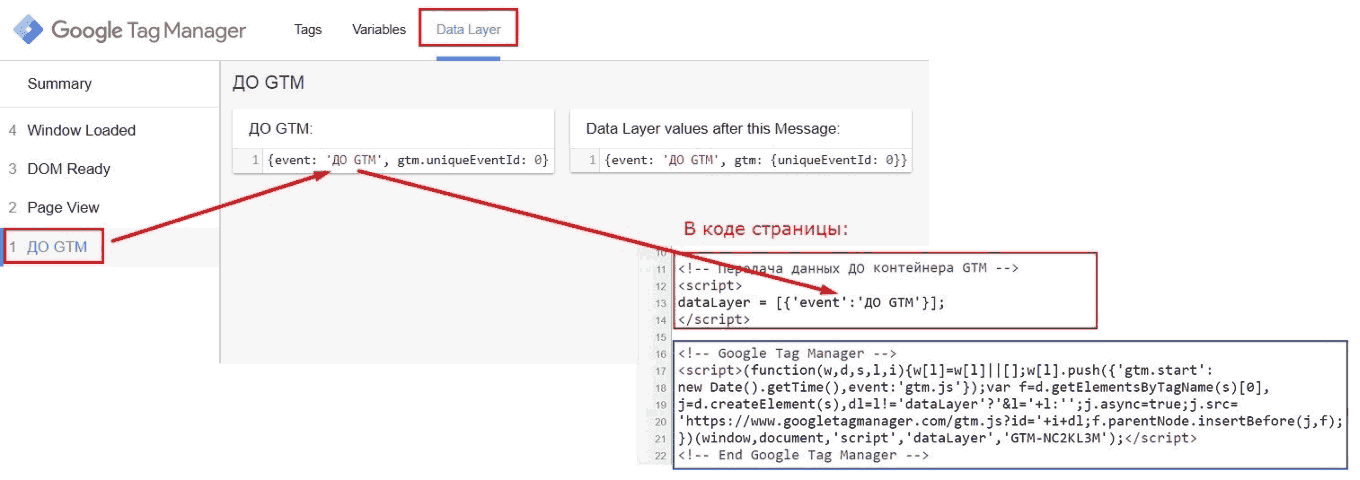Switch to the Data Layer tab
Viewport: 1360px width, 480px height.
click(x=468, y=30)
